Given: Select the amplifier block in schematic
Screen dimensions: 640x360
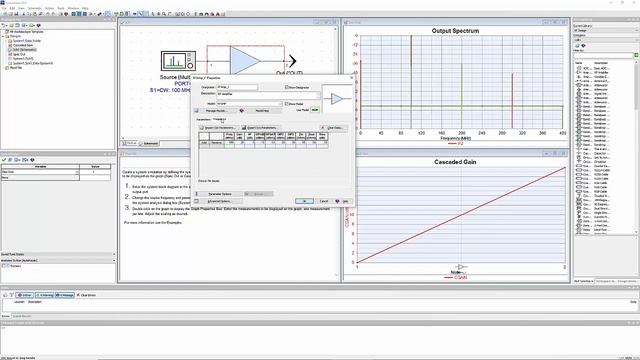Looking at the screenshot, I should pos(245,60).
